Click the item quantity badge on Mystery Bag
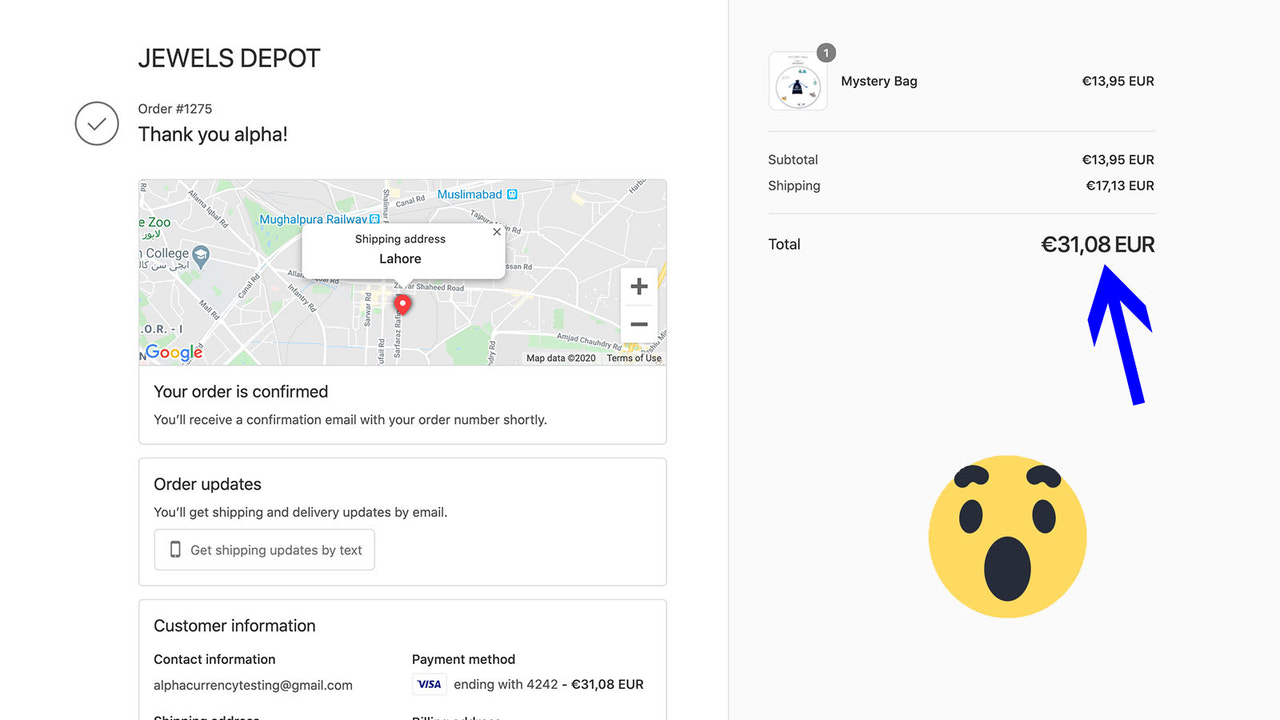Image resolution: width=1280 pixels, height=720 pixels. click(825, 52)
